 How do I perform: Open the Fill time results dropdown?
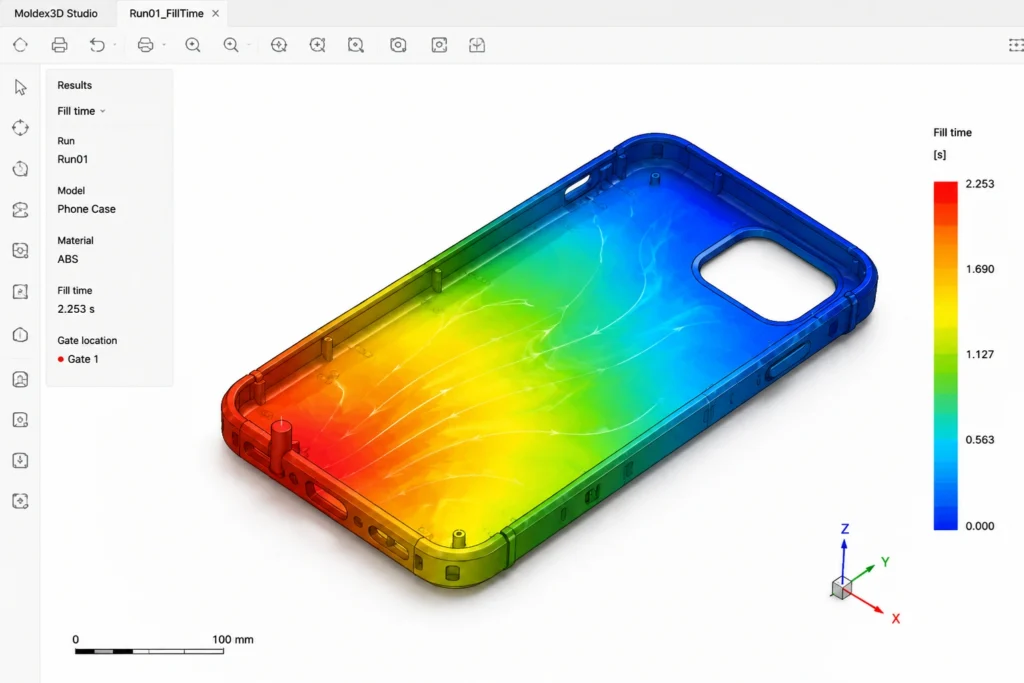(82, 111)
